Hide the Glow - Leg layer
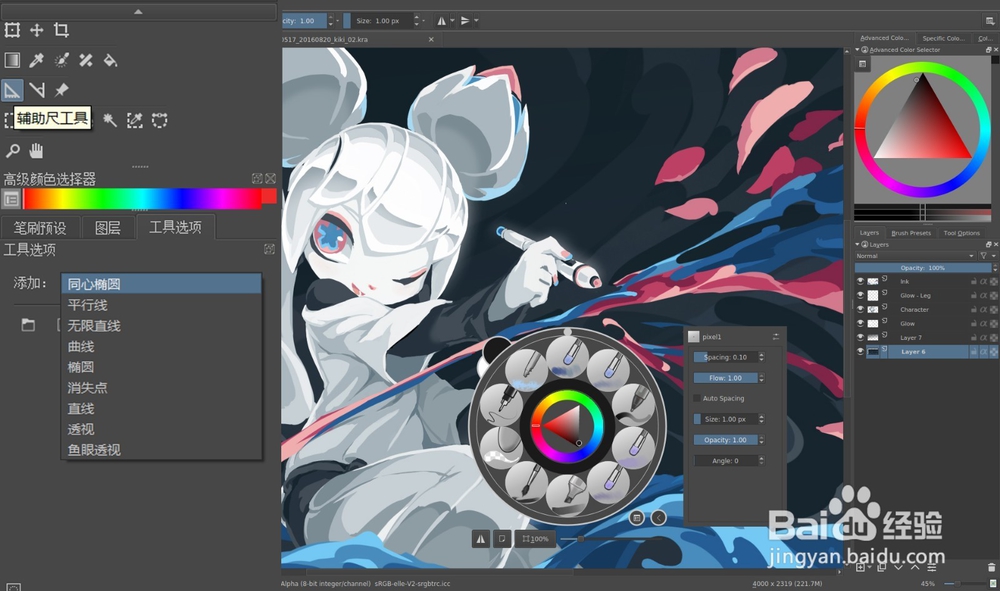The height and width of the screenshot is (591, 1000). (x=860, y=295)
